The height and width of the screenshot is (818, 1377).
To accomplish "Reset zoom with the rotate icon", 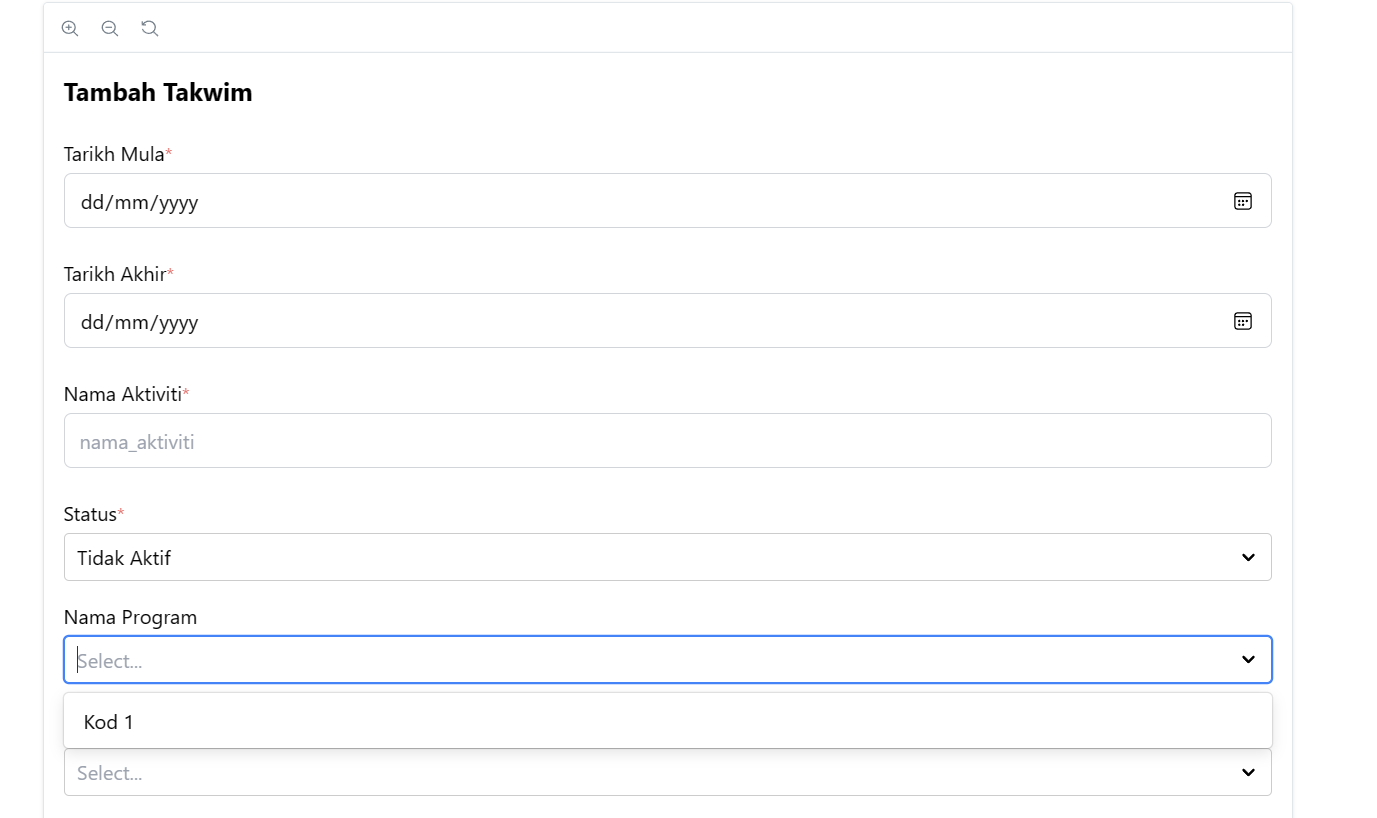I will coord(150,28).
